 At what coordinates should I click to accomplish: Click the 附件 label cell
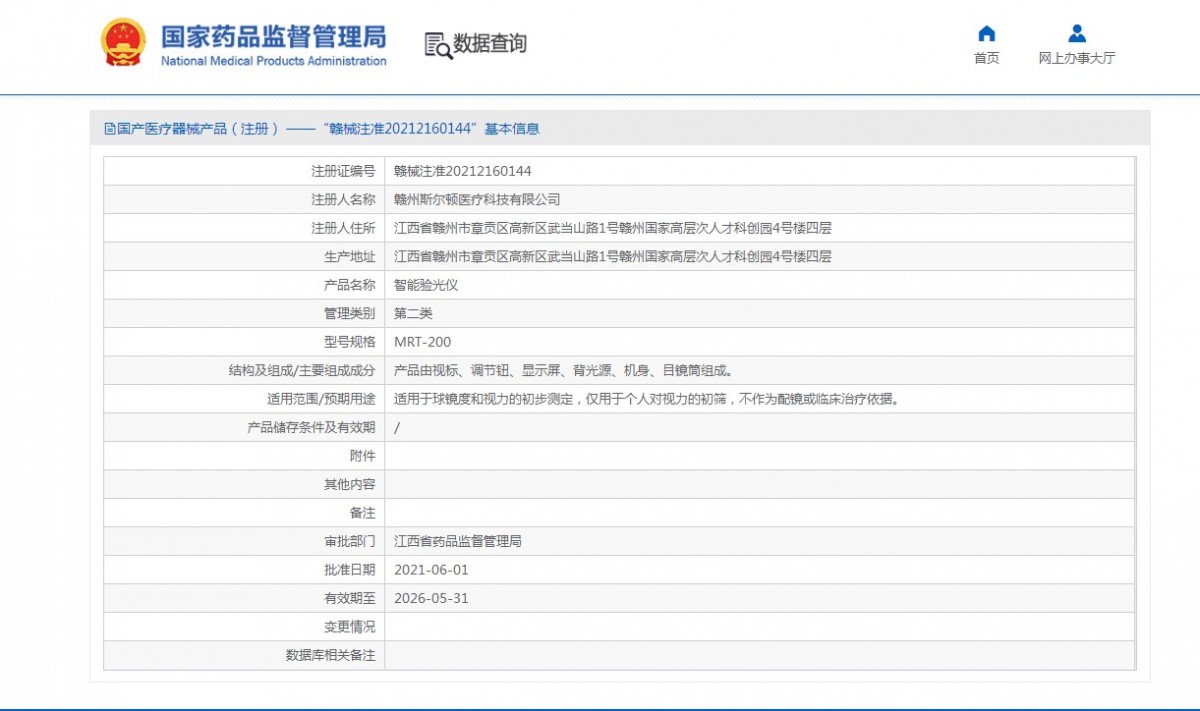244,456
